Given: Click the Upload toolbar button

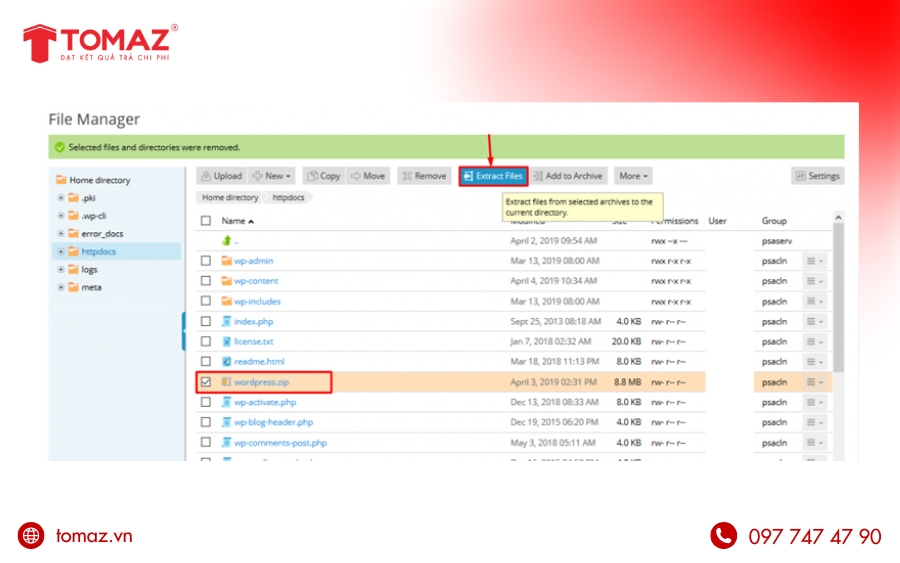Looking at the screenshot, I should 221,176.
